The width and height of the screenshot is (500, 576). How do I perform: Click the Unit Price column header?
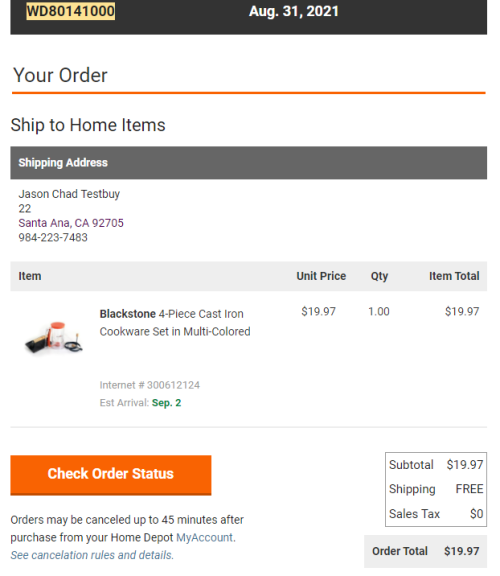(x=321, y=276)
